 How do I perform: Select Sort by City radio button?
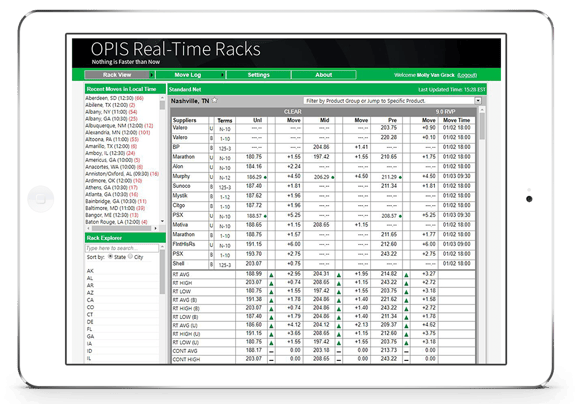tap(130, 257)
